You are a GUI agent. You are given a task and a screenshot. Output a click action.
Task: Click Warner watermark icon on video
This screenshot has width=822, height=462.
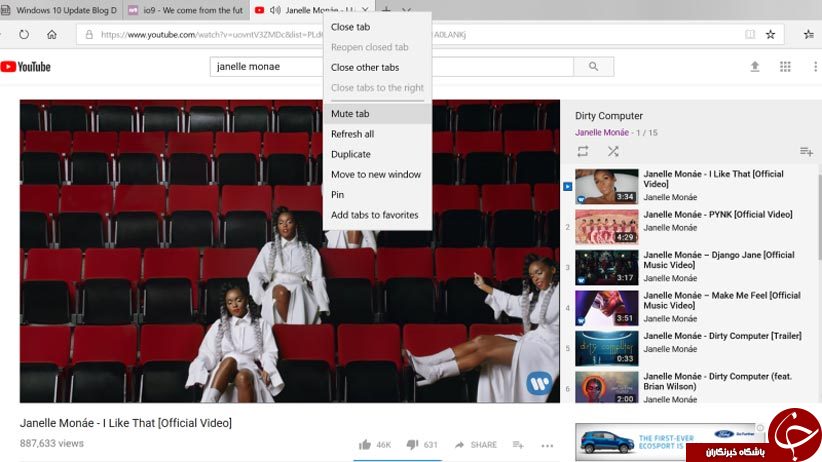(538, 383)
